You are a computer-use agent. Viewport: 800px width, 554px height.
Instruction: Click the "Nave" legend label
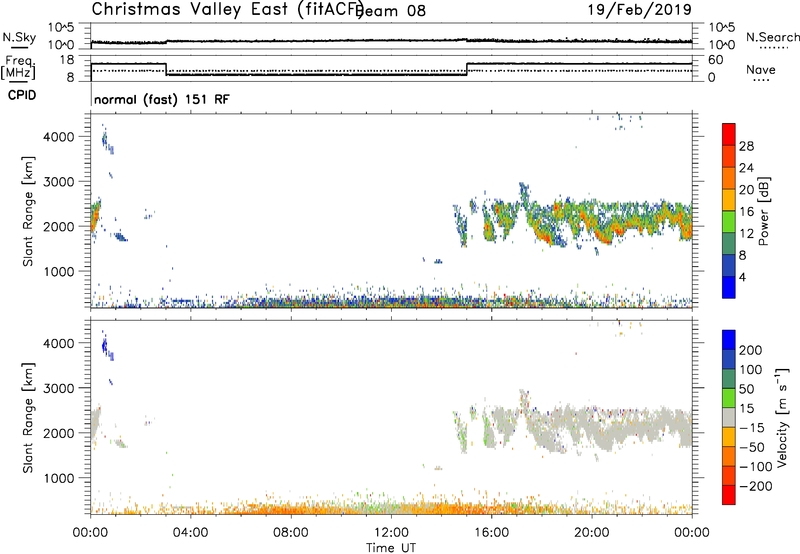click(760, 70)
